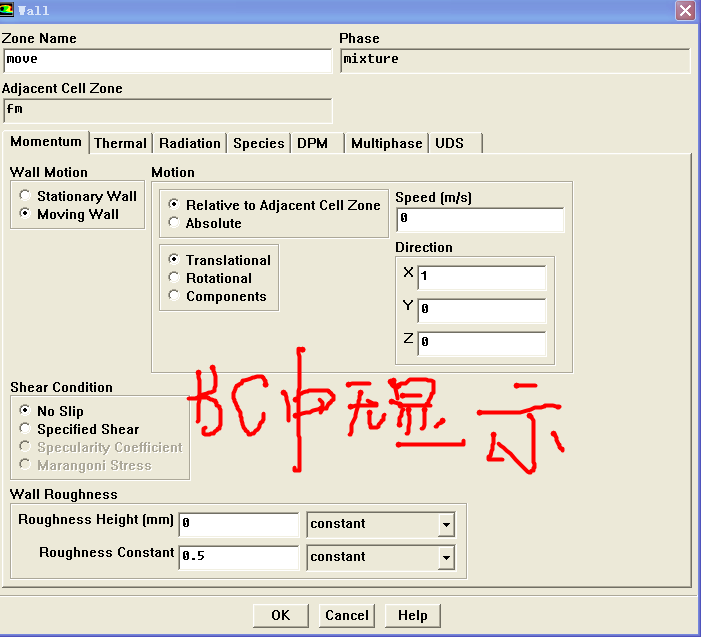Click the Wall dialog title bar icon
The height and width of the screenshot is (640, 701).
9,10
